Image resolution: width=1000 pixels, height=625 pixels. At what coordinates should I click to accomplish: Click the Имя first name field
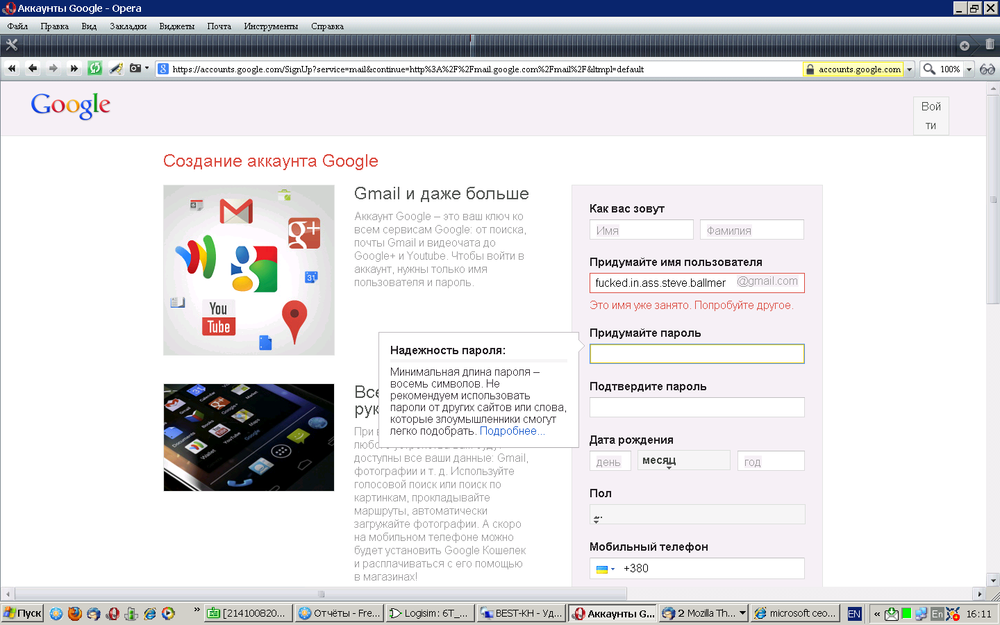tap(641, 229)
